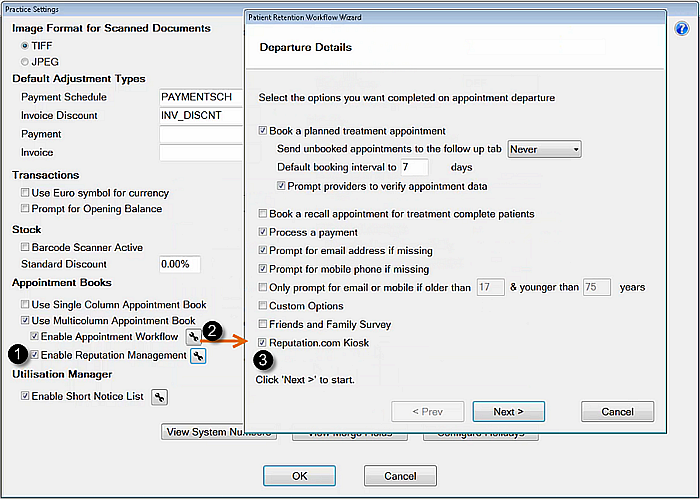Open the Send unbooked appointments 'Never' dropdown
This screenshot has width=700, height=499.
click(545, 149)
